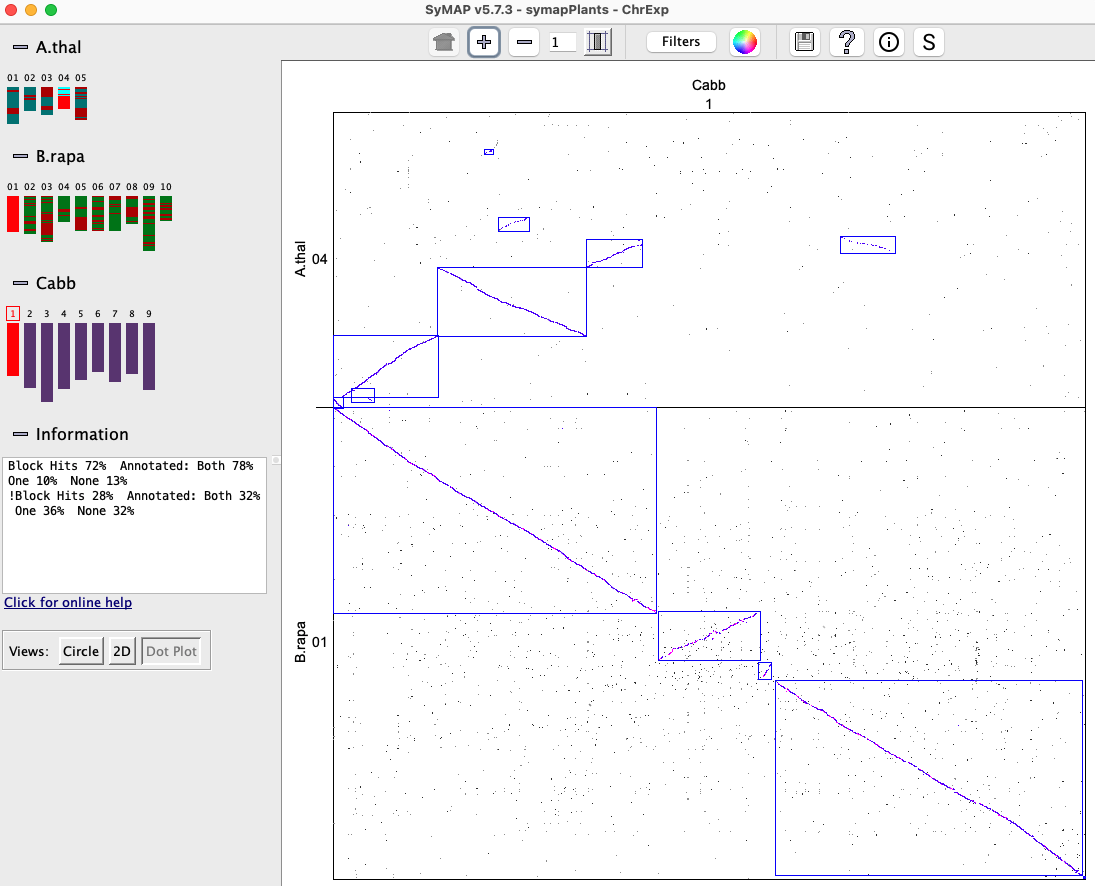Click the Home reset view icon
Image resolution: width=1095 pixels, height=886 pixels.
[444, 42]
